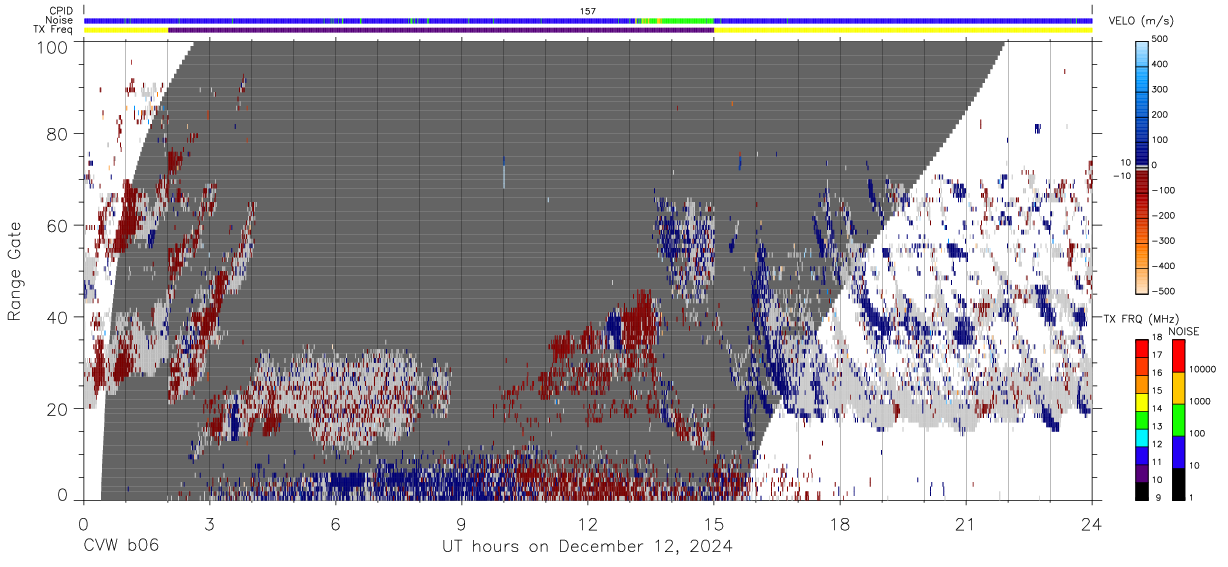Viewport: 1228px width, 567px height.
Task: Click the "VELO (m/s)" heading
Action: click(x=1141, y=21)
